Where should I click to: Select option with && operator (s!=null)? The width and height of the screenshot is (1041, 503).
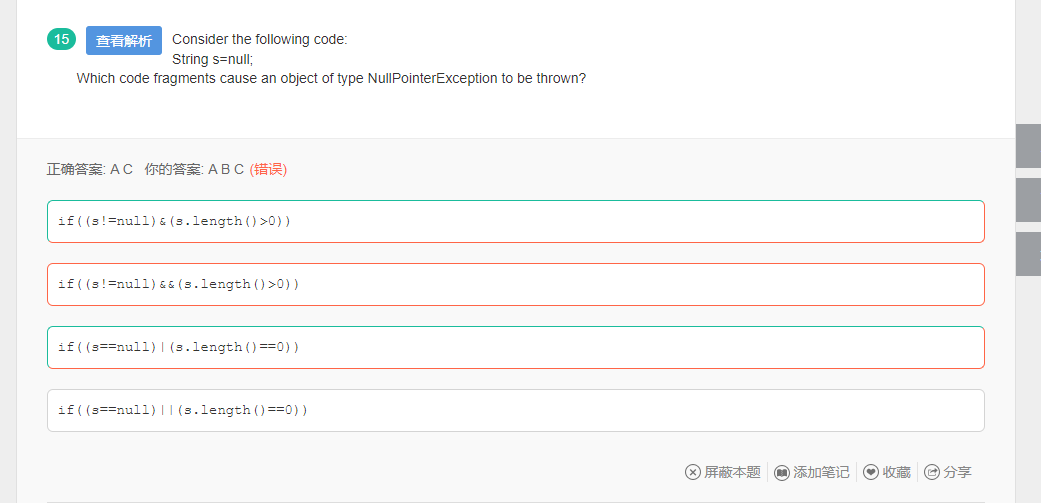click(516, 284)
